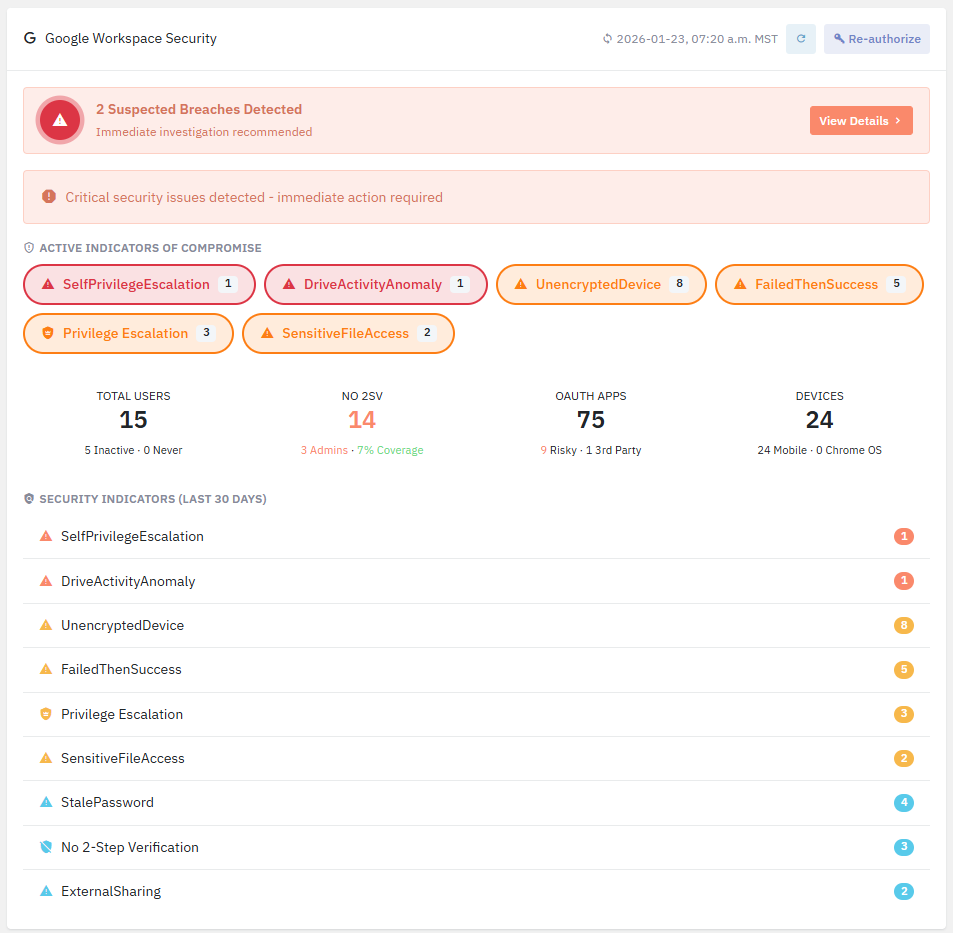Select the DriveActivityAnomaly indicator chip
This screenshot has height=933, width=953.
[x=375, y=284]
